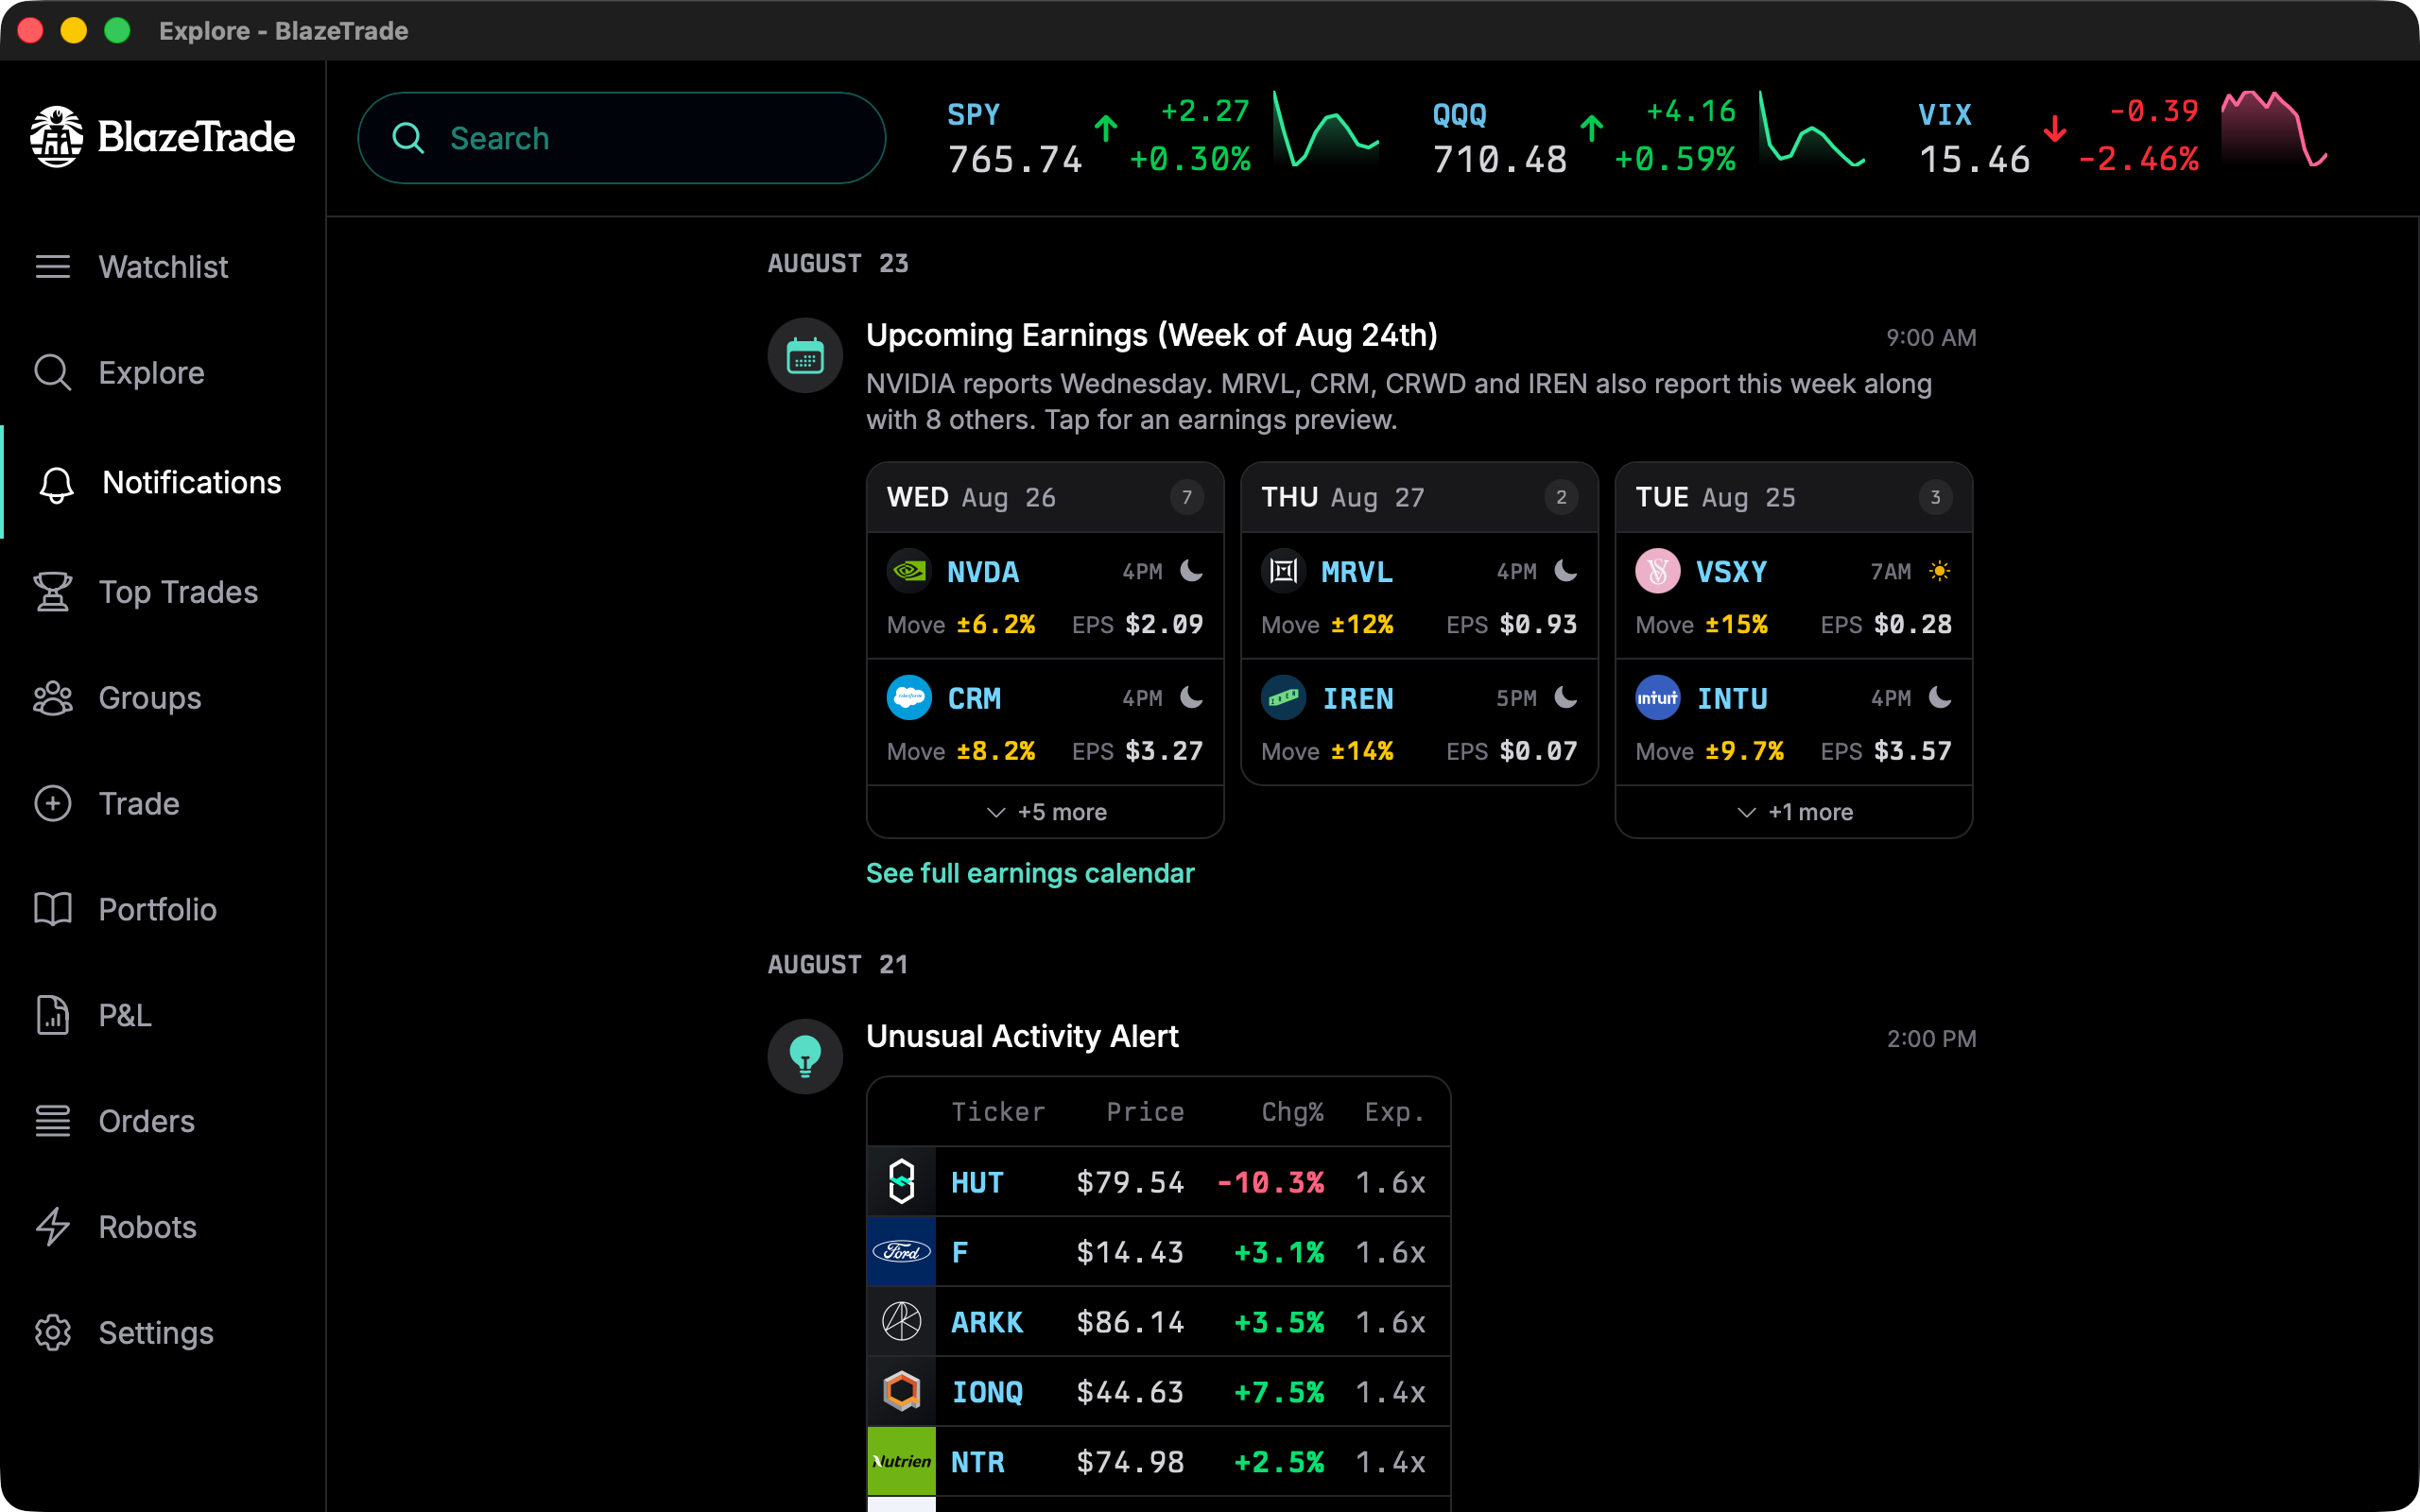
Task: Click the Groups people icon
Action: (53, 698)
